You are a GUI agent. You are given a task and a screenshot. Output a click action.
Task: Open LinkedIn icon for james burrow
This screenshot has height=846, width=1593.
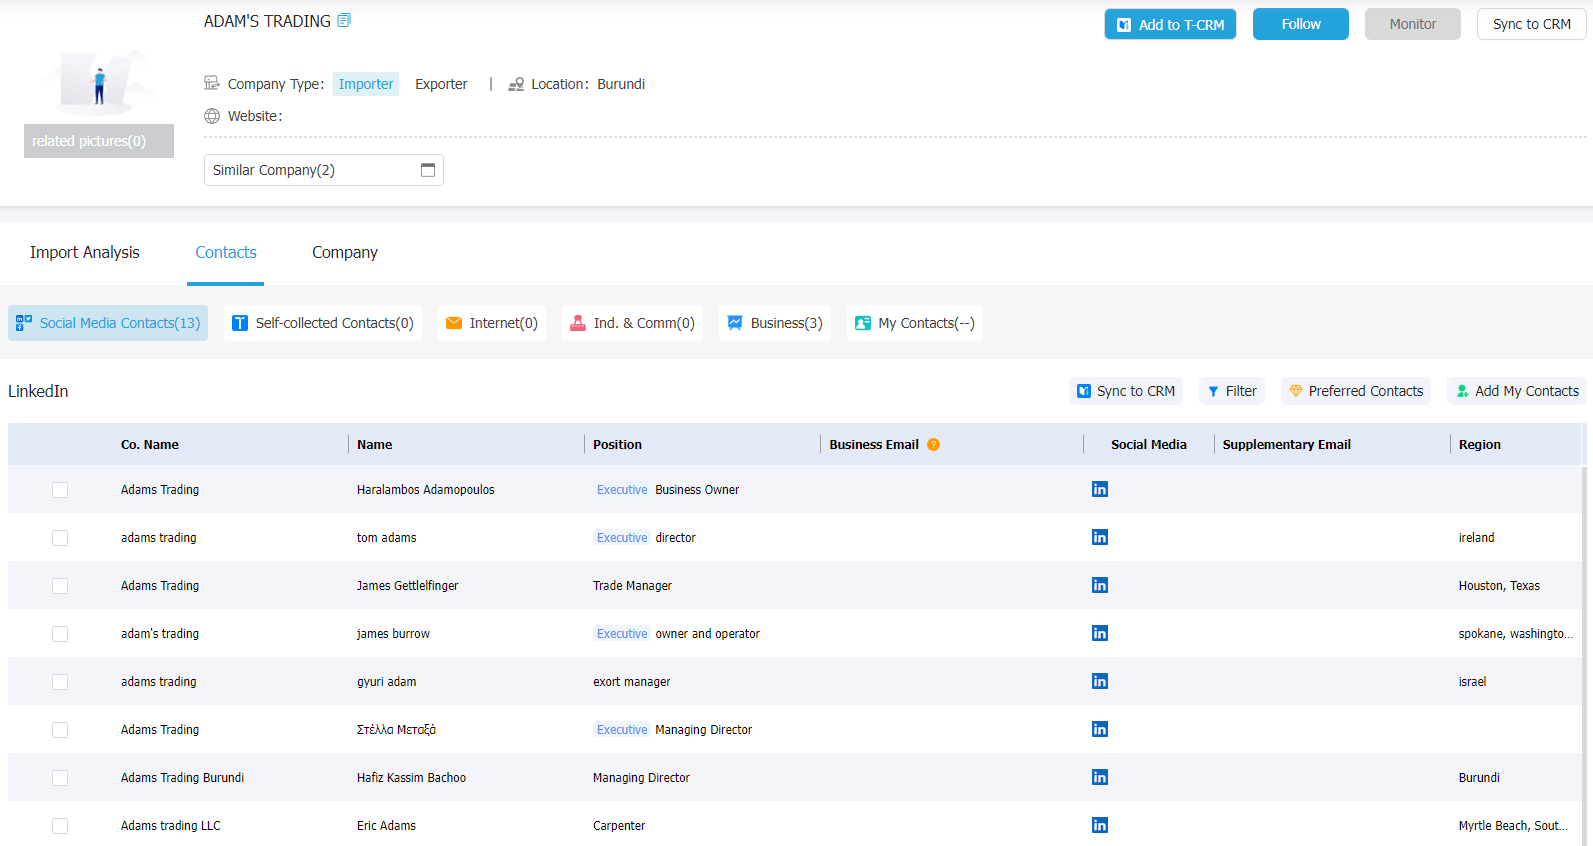1100,633
